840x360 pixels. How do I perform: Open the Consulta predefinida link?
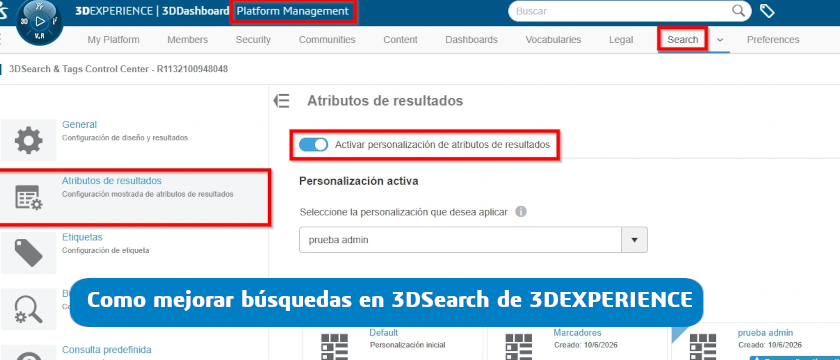[x=107, y=350]
